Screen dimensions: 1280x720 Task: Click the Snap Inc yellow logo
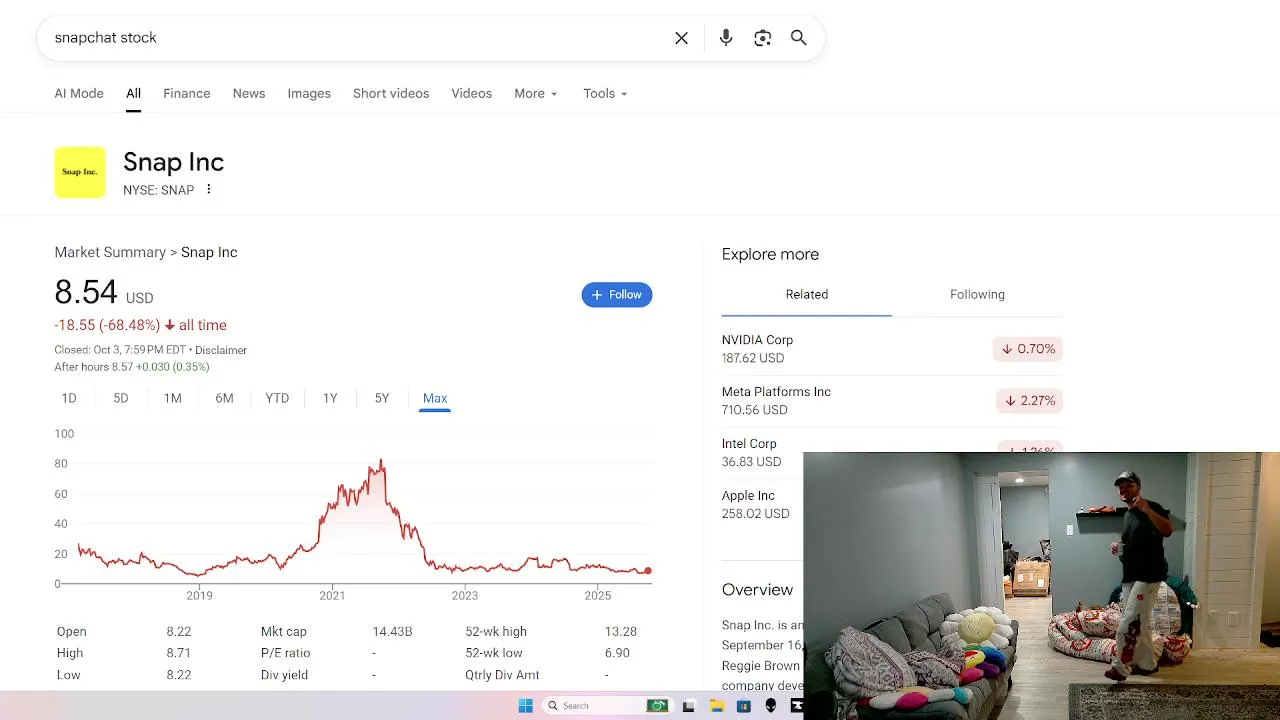tap(80, 172)
